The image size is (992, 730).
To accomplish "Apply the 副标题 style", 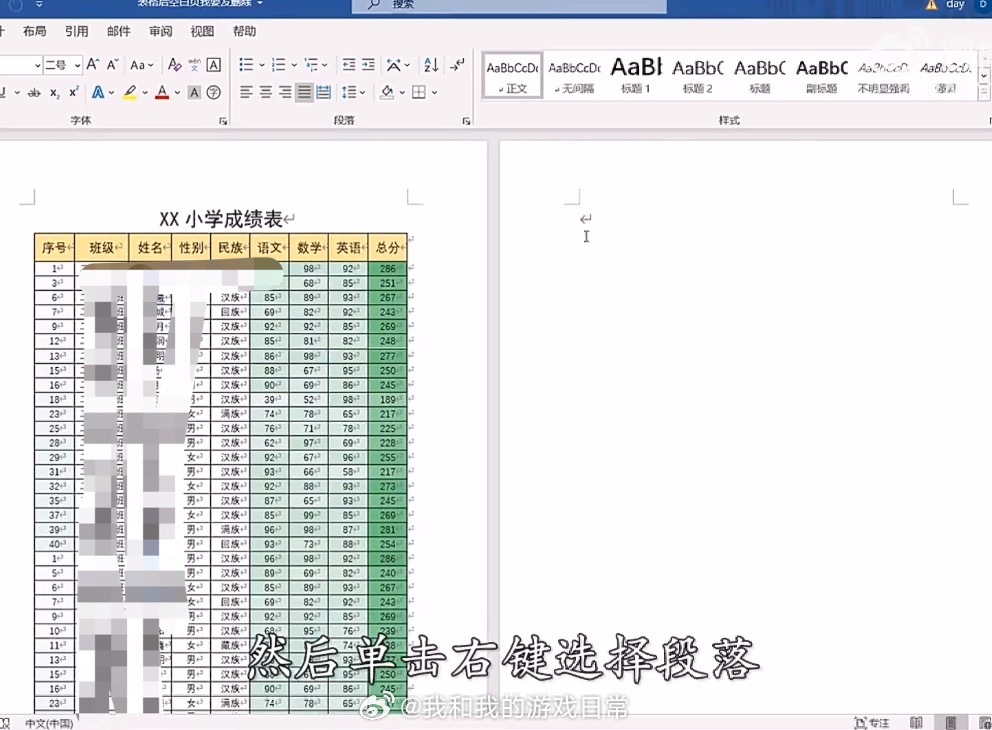I will pos(821,75).
